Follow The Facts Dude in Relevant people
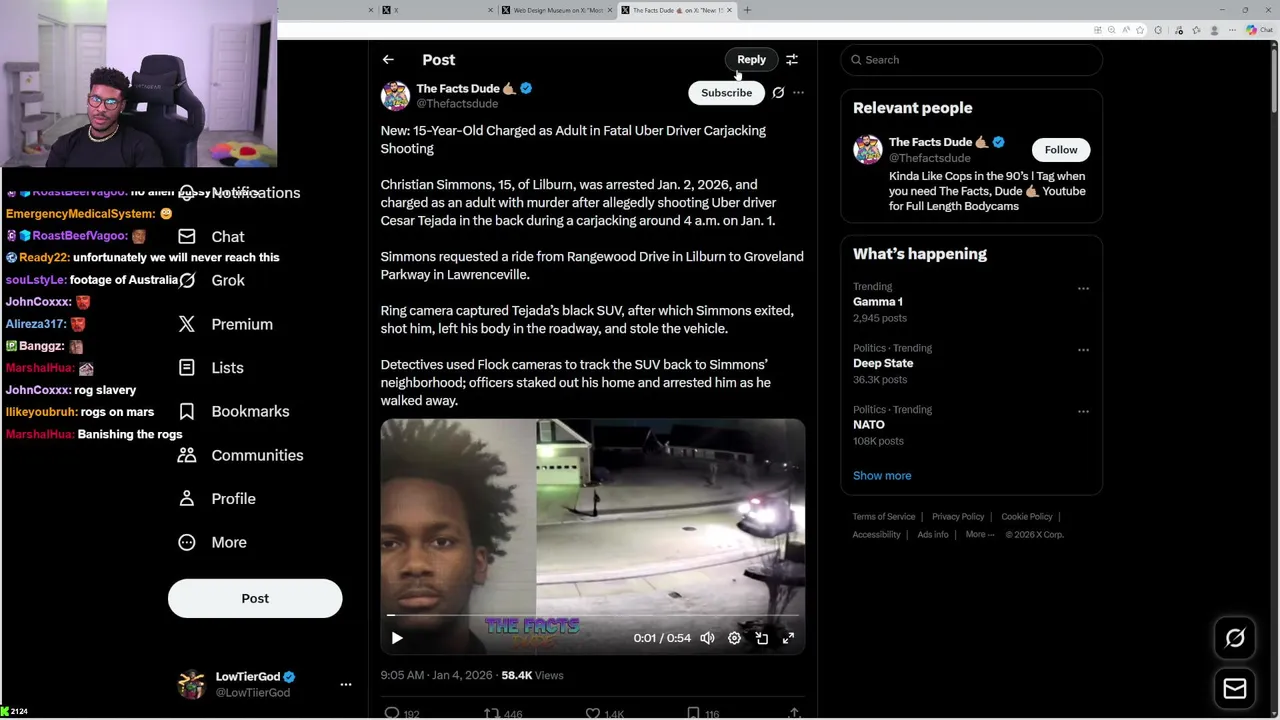Screen dimensions: 1280x720 [x=1061, y=150]
